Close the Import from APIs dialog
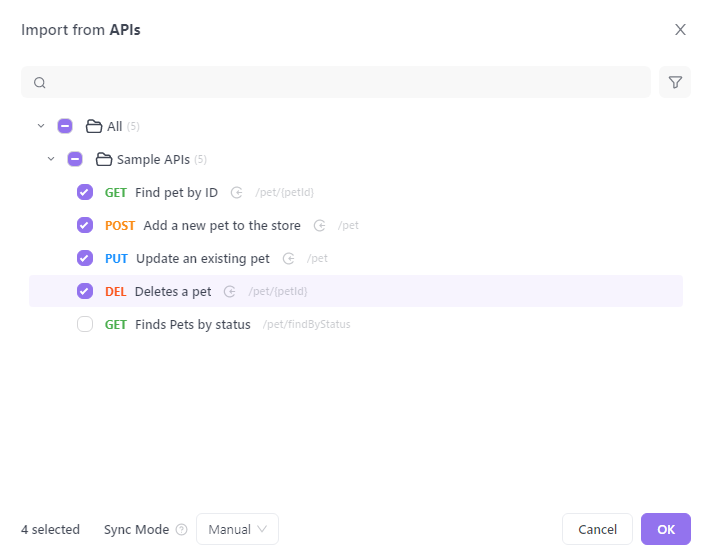 pos(680,30)
